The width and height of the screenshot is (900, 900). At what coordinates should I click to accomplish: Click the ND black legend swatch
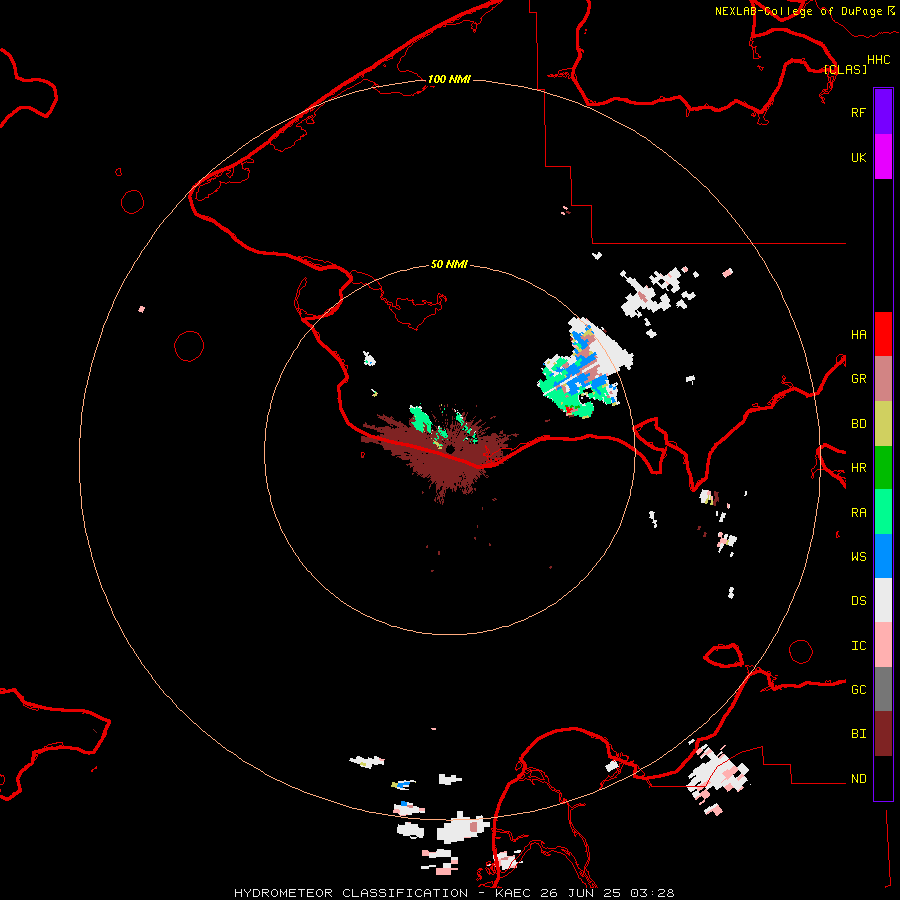tap(883, 778)
